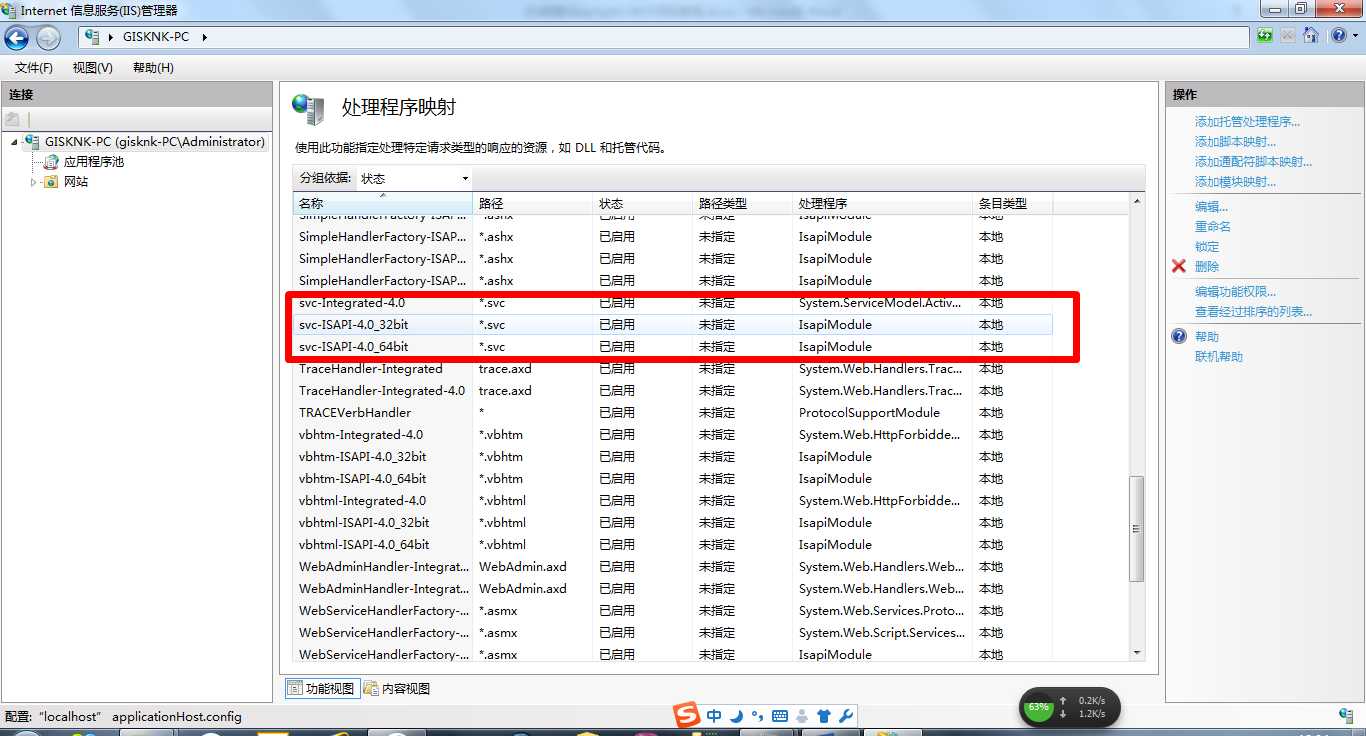The image size is (1366, 736).
Task: Click the 重命名 action link
Action: tap(1213, 227)
